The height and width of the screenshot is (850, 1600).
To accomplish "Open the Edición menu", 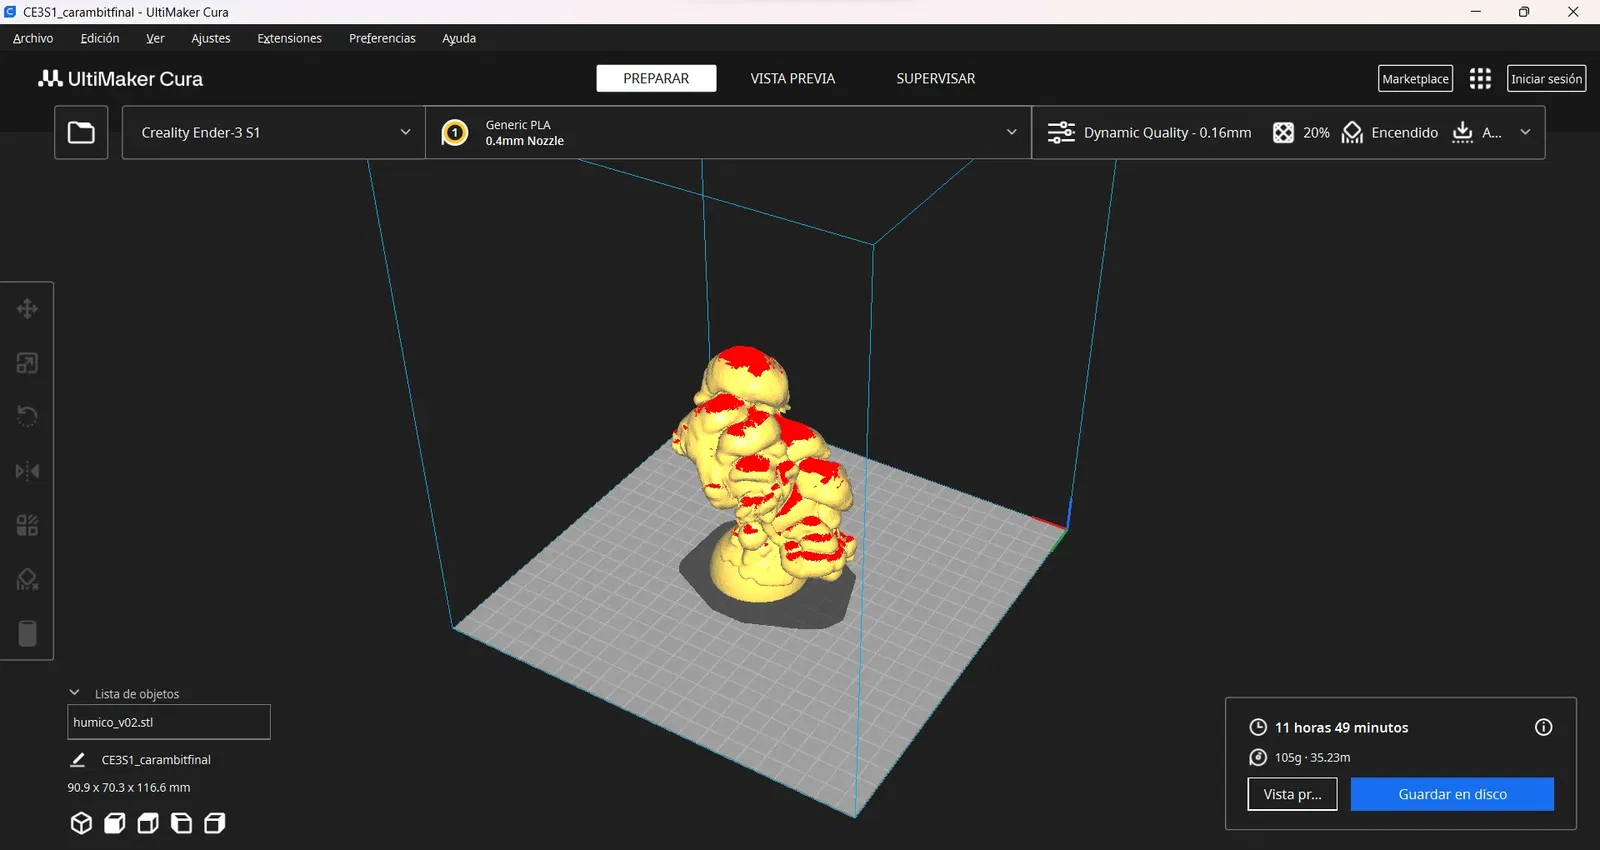I will pos(100,38).
